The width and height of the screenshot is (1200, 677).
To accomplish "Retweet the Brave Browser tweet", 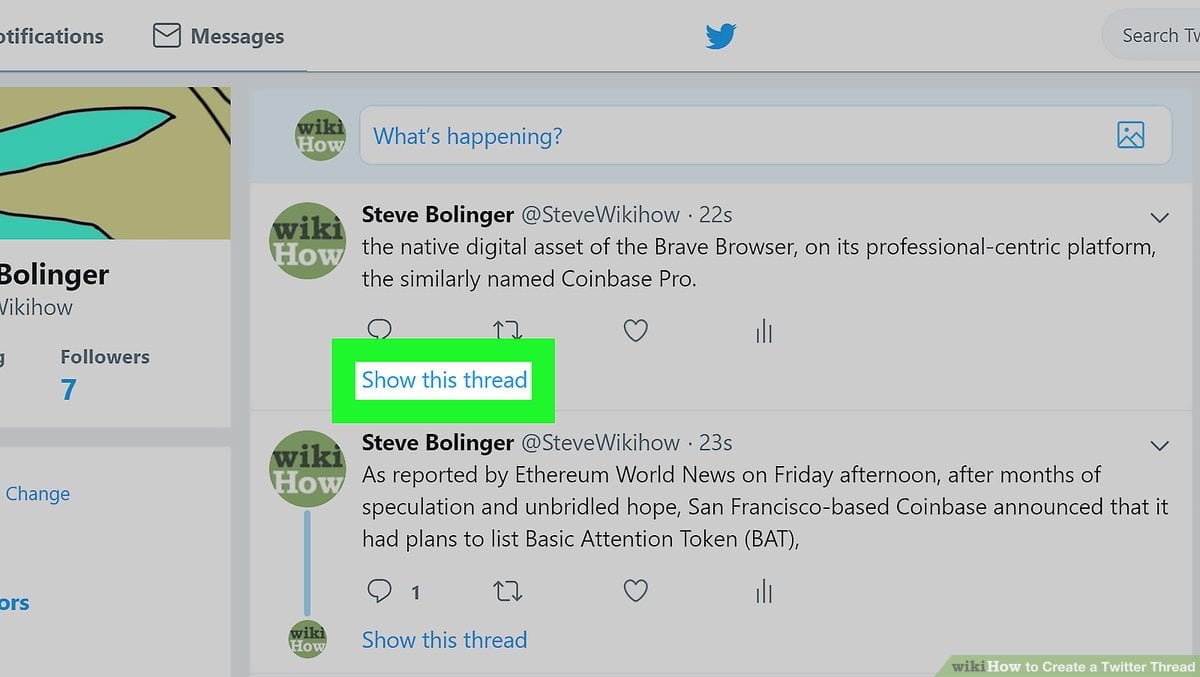I will pyautogui.click(x=508, y=331).
